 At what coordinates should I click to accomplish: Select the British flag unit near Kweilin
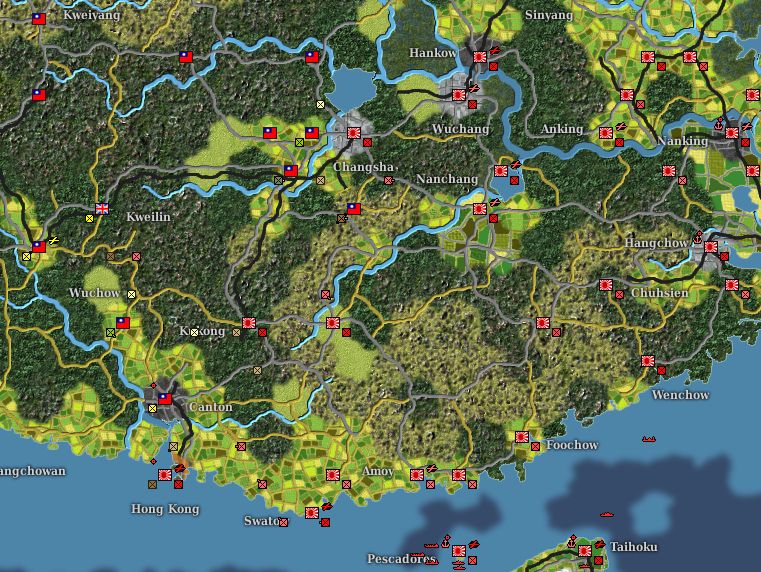[102, 209]
